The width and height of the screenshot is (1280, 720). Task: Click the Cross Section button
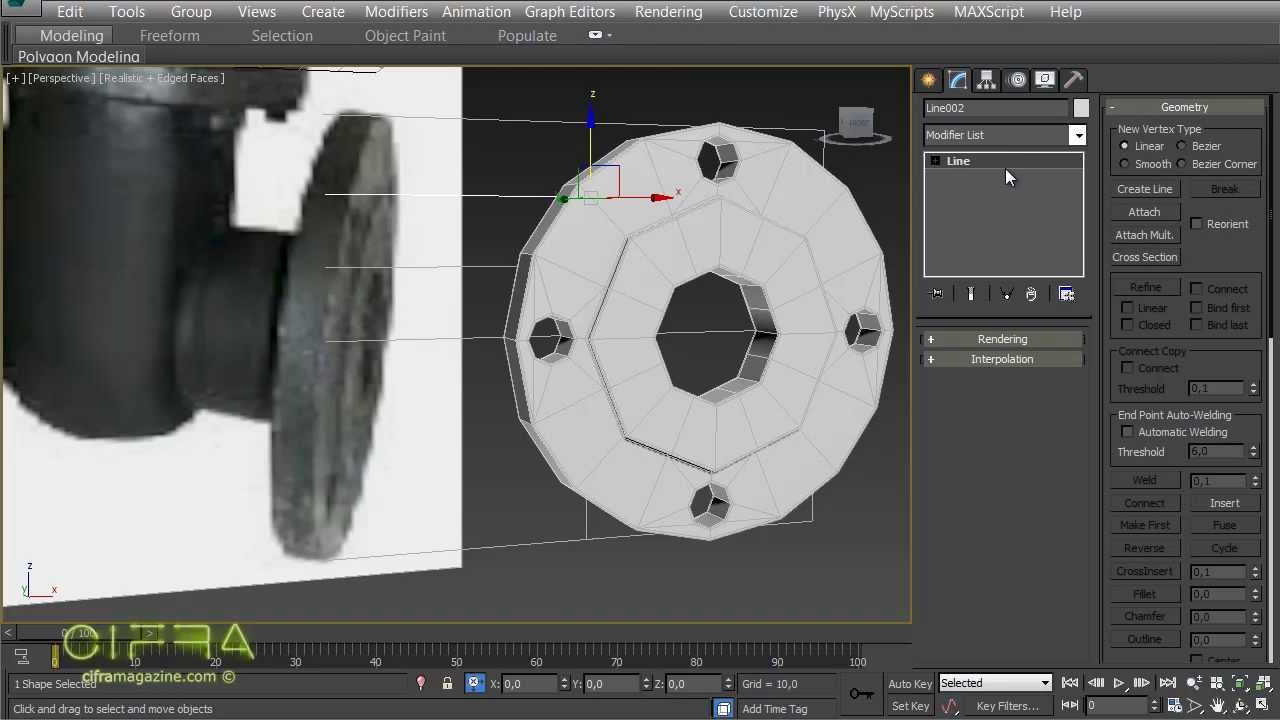1145,257
